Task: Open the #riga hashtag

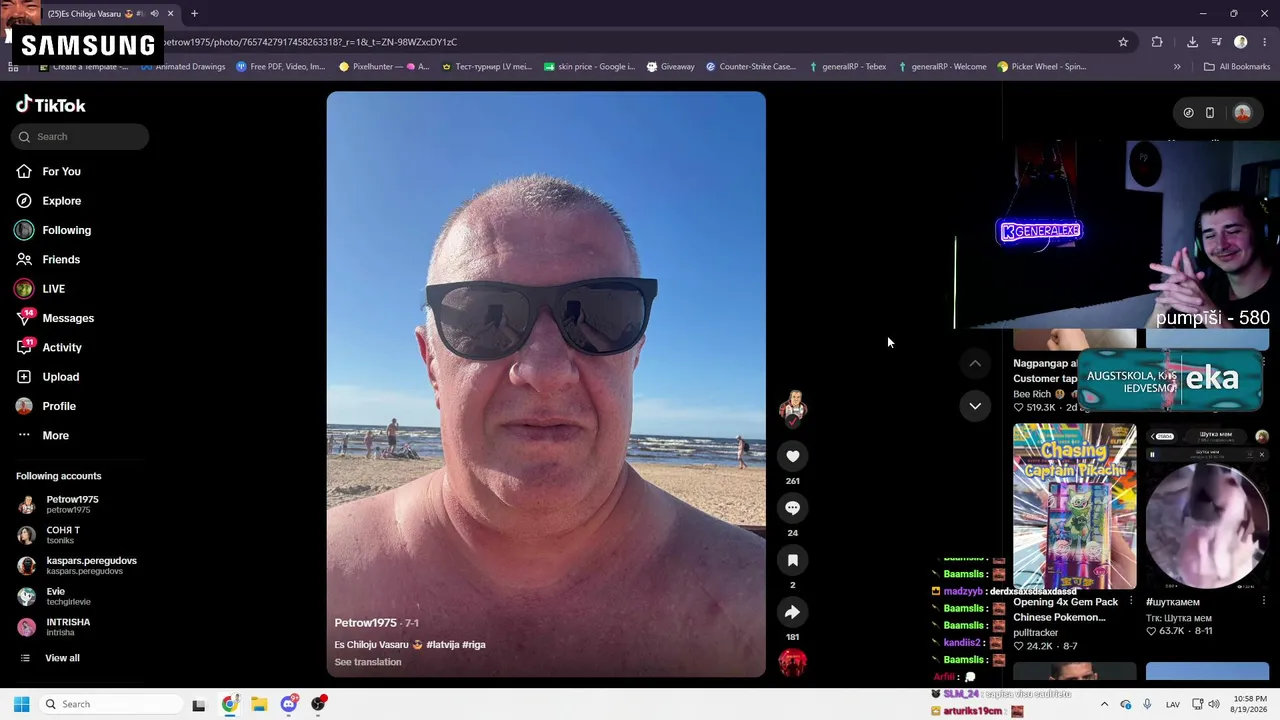Action: [x=474, y=645]
